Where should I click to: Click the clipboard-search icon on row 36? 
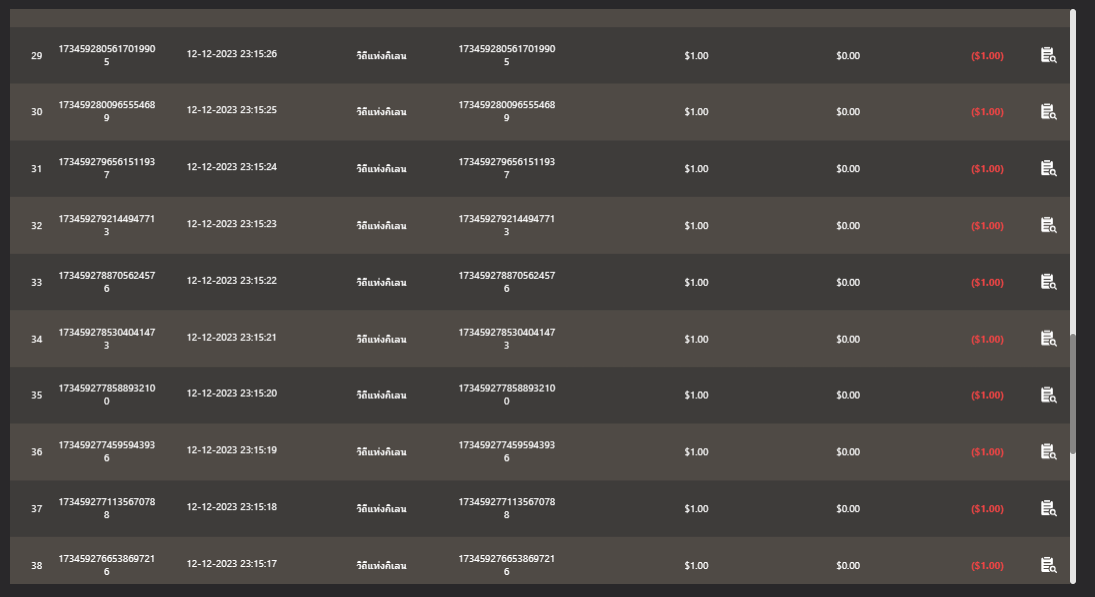[x=1047, y=451]
